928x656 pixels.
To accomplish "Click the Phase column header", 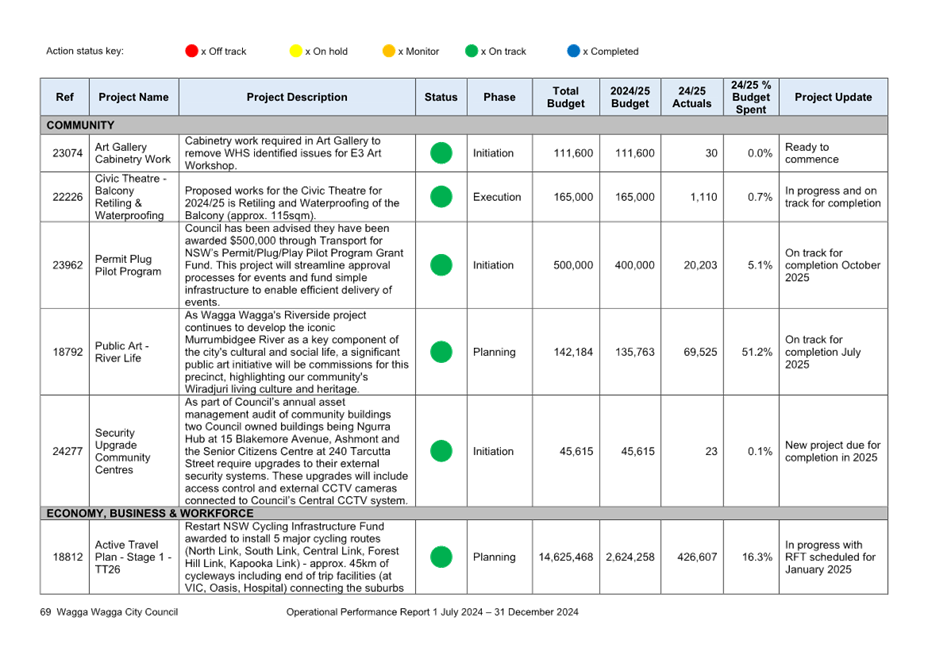I will pyautogui.click(x=500, y=97).
